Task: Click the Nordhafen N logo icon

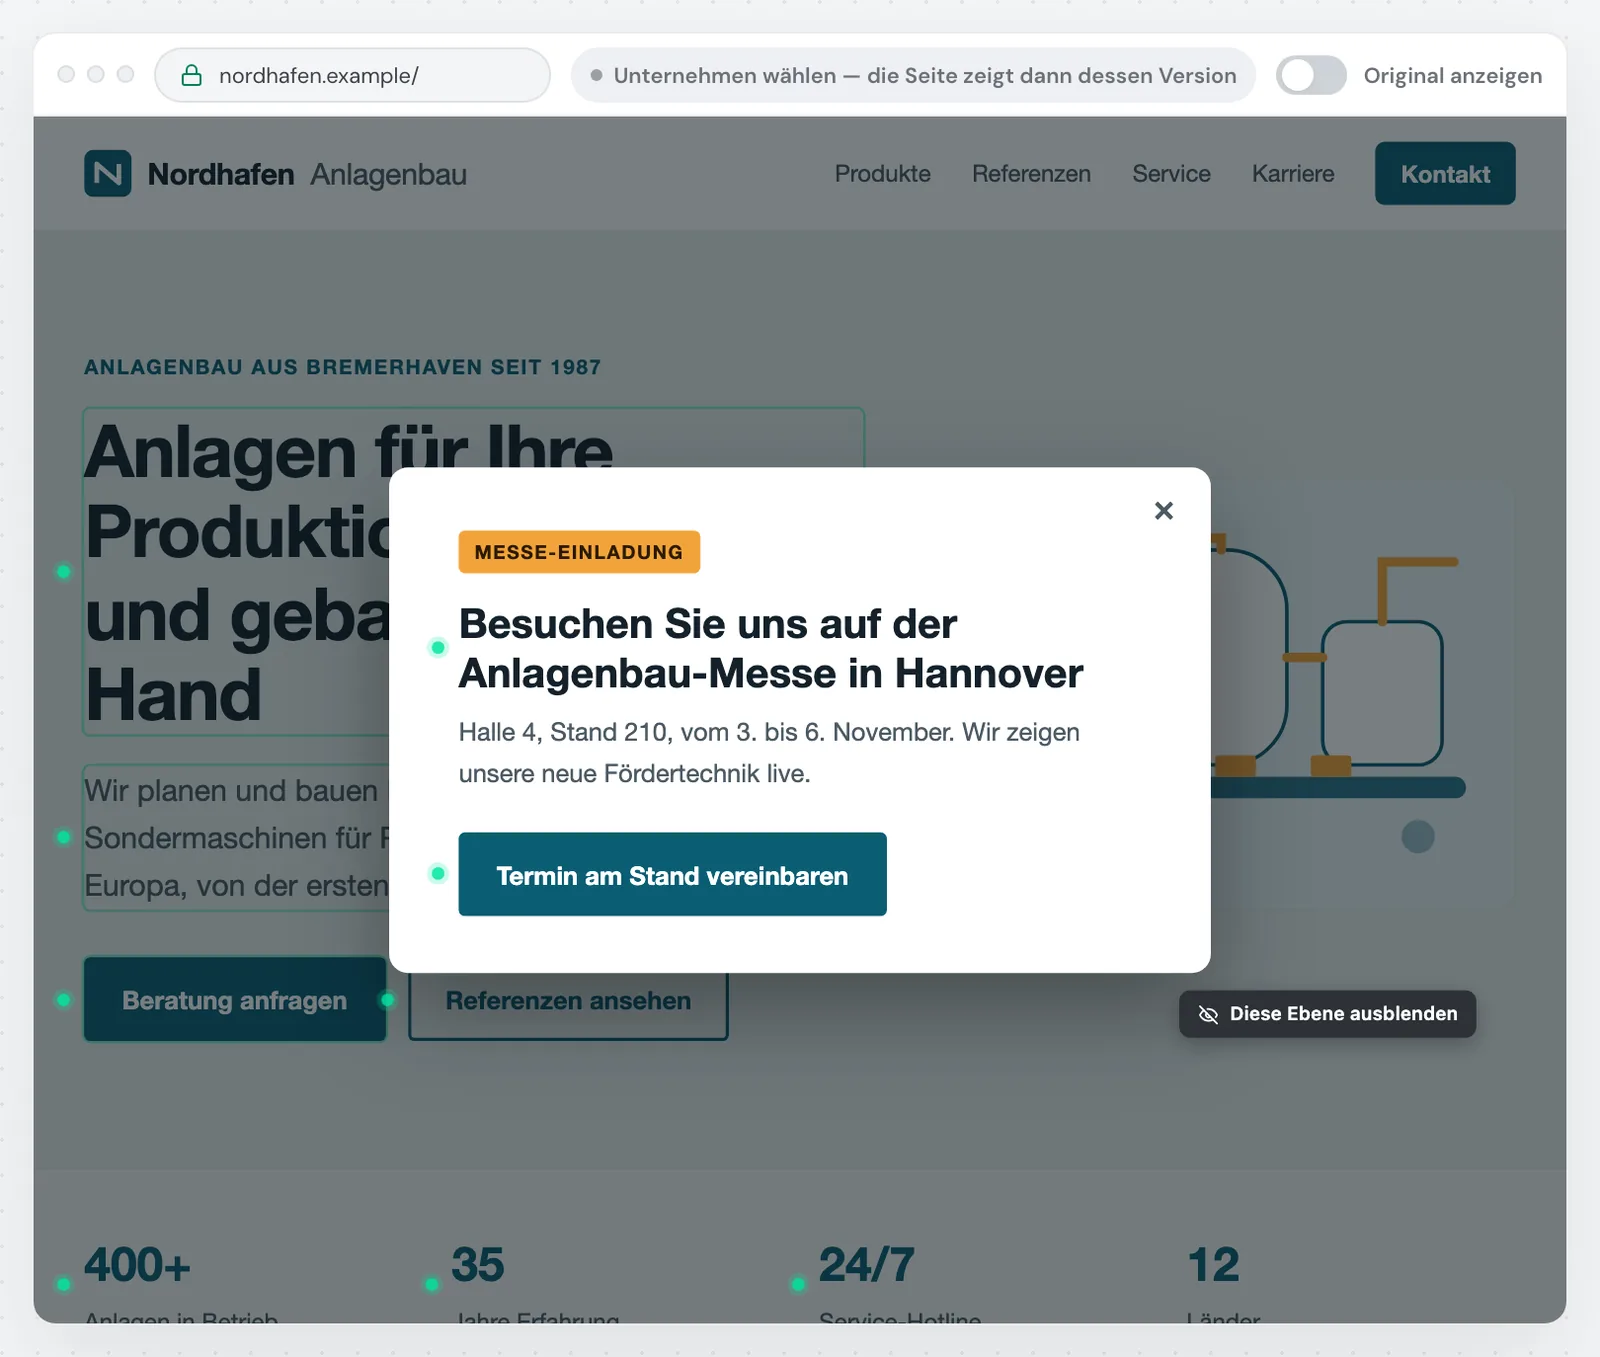Action: point(108,174)
